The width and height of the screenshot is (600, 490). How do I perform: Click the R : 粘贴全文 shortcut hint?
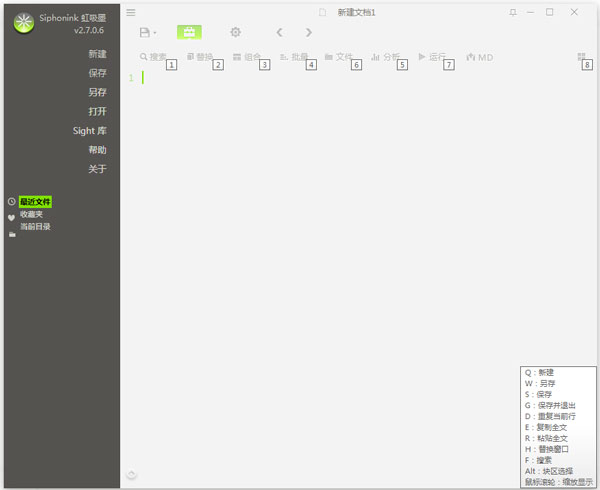click(x=546, y=438)
